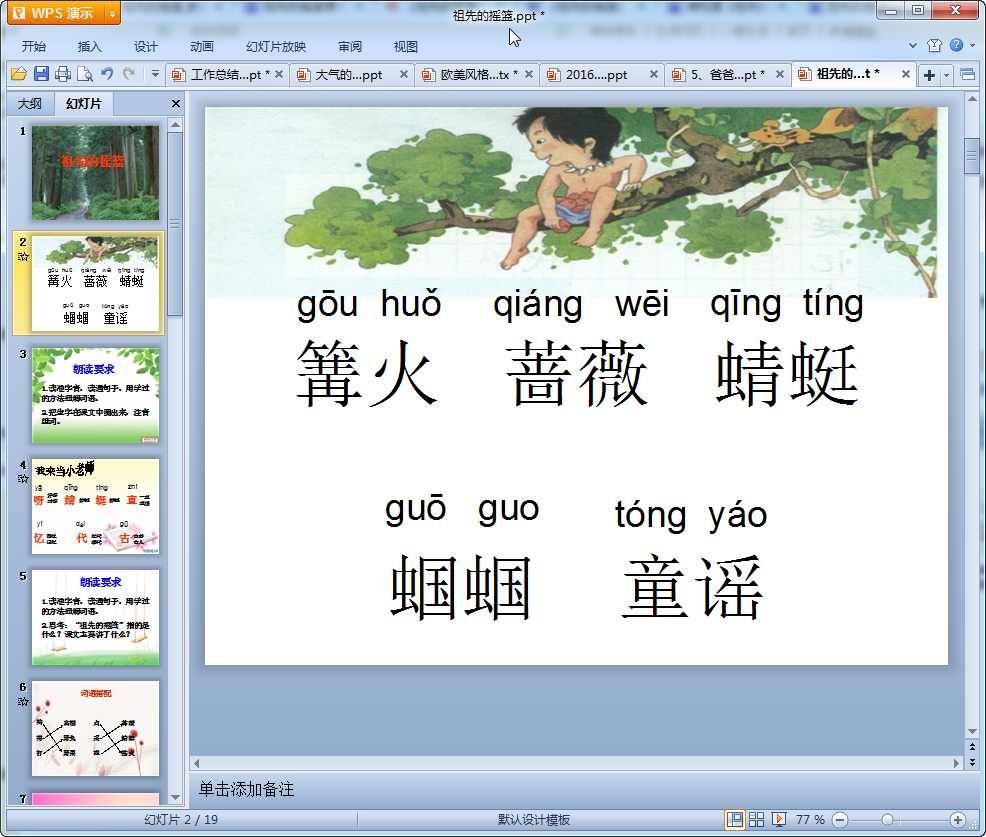The width and height of the screenshot is (986, 837).
Task: Collapse the ribbon with chevron icon
Action: pyautogui.click(x=913, y=45)
